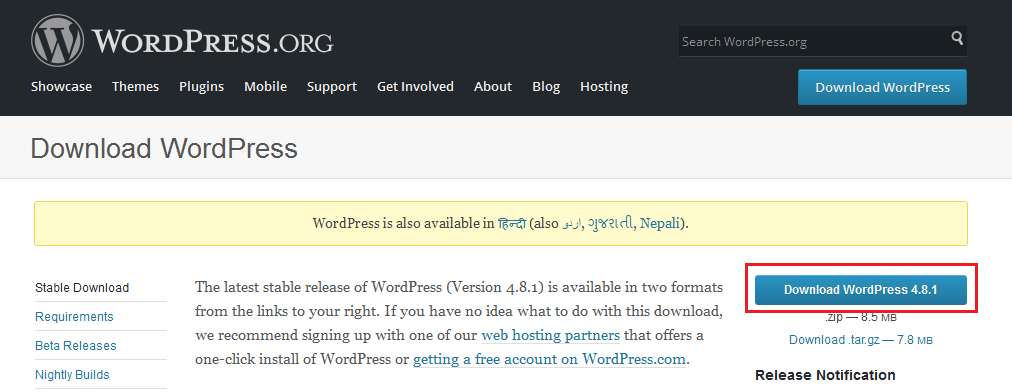Screen dimensions: 1012x392
Task: Open the Nepali language link
Action: pos(660,223)
